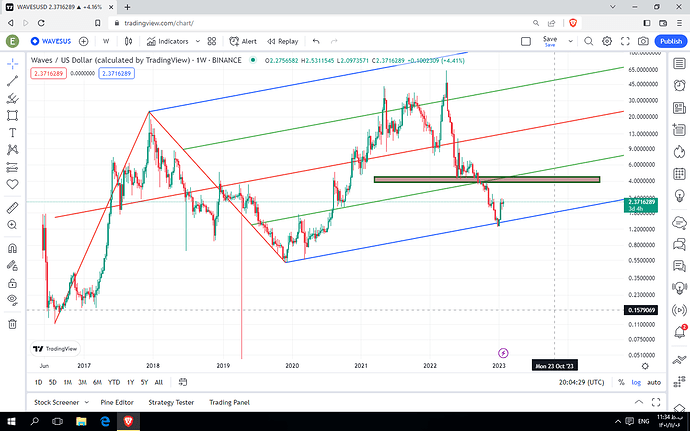Open chart settings gear in top toolbar
The height and width of the screenshot is (431, 690).
point(603,41)
